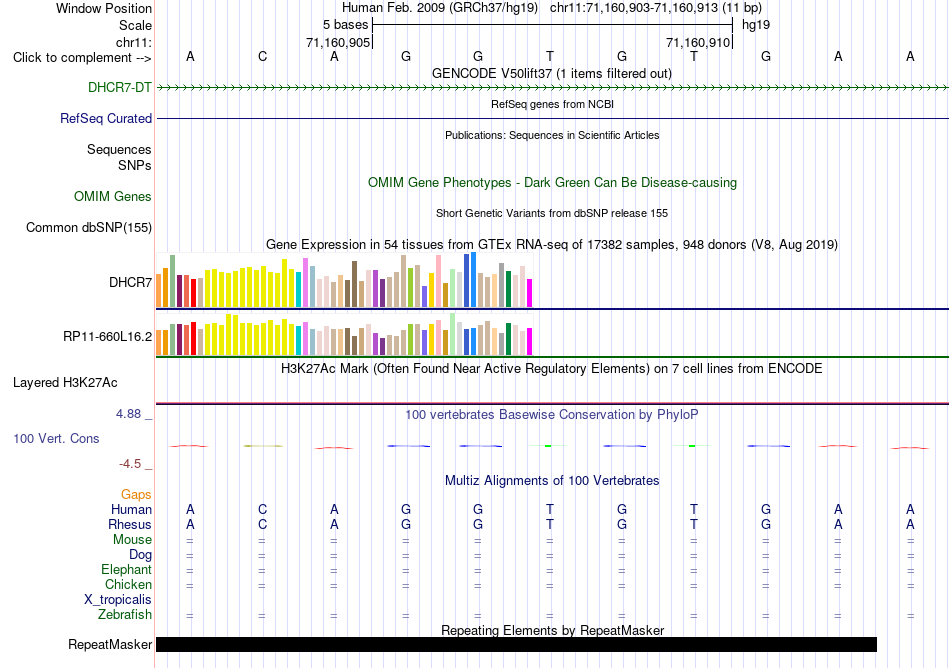The image size is (950, 668).
Task: Click the 4.88 PhyloP upper limit value
Action: (x=128, y=414)
